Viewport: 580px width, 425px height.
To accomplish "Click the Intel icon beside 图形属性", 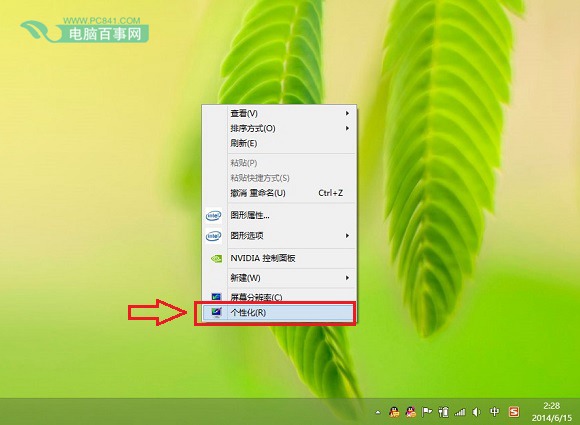I will [213, 216].
